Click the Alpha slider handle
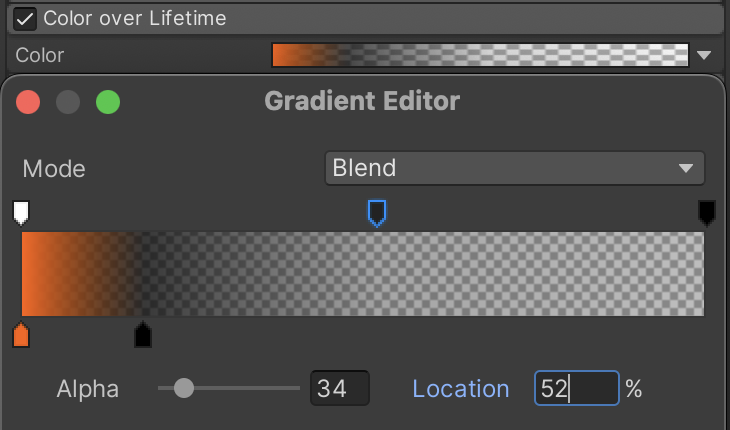Image resolution: width=730 pixels, height=430 pixels. tap(184, 388)
